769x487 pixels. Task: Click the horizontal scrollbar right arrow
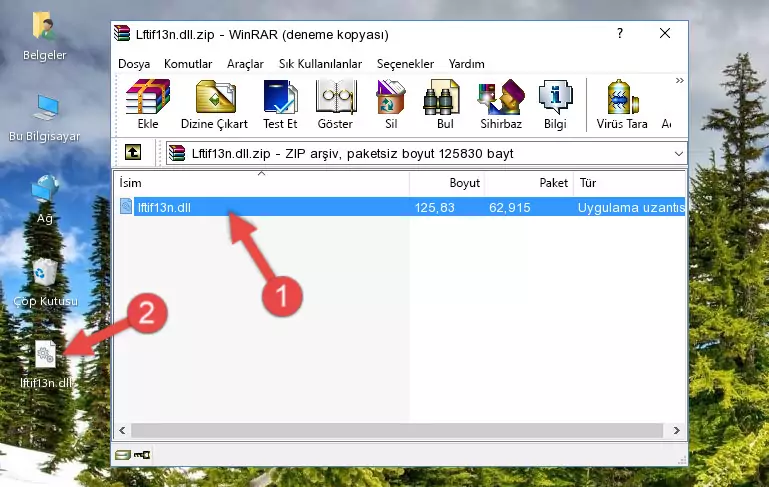676,431
